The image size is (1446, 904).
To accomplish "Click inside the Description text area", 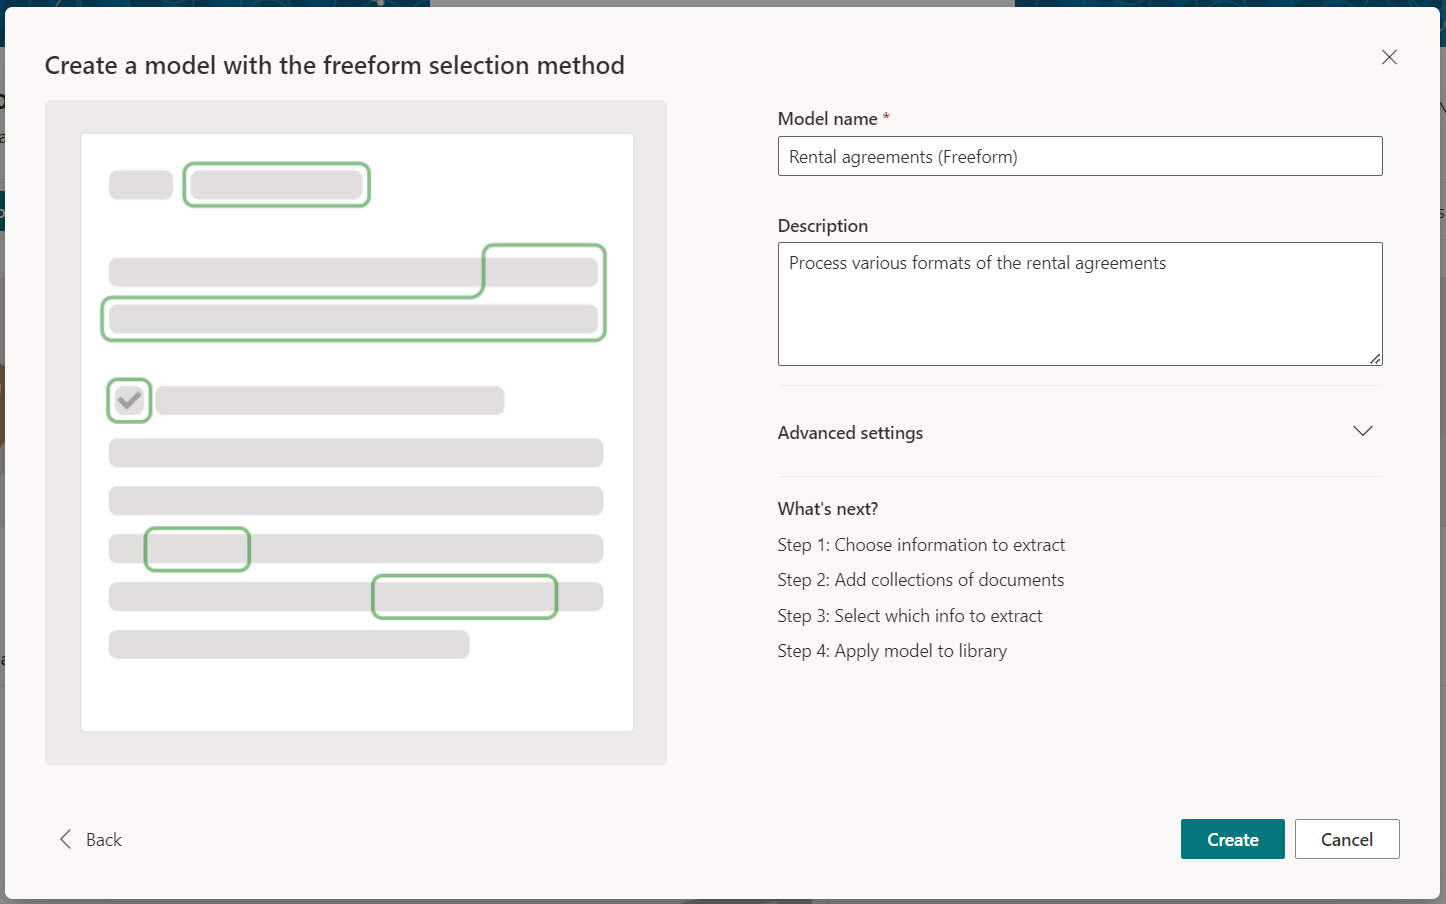I will click(1080, 304).
